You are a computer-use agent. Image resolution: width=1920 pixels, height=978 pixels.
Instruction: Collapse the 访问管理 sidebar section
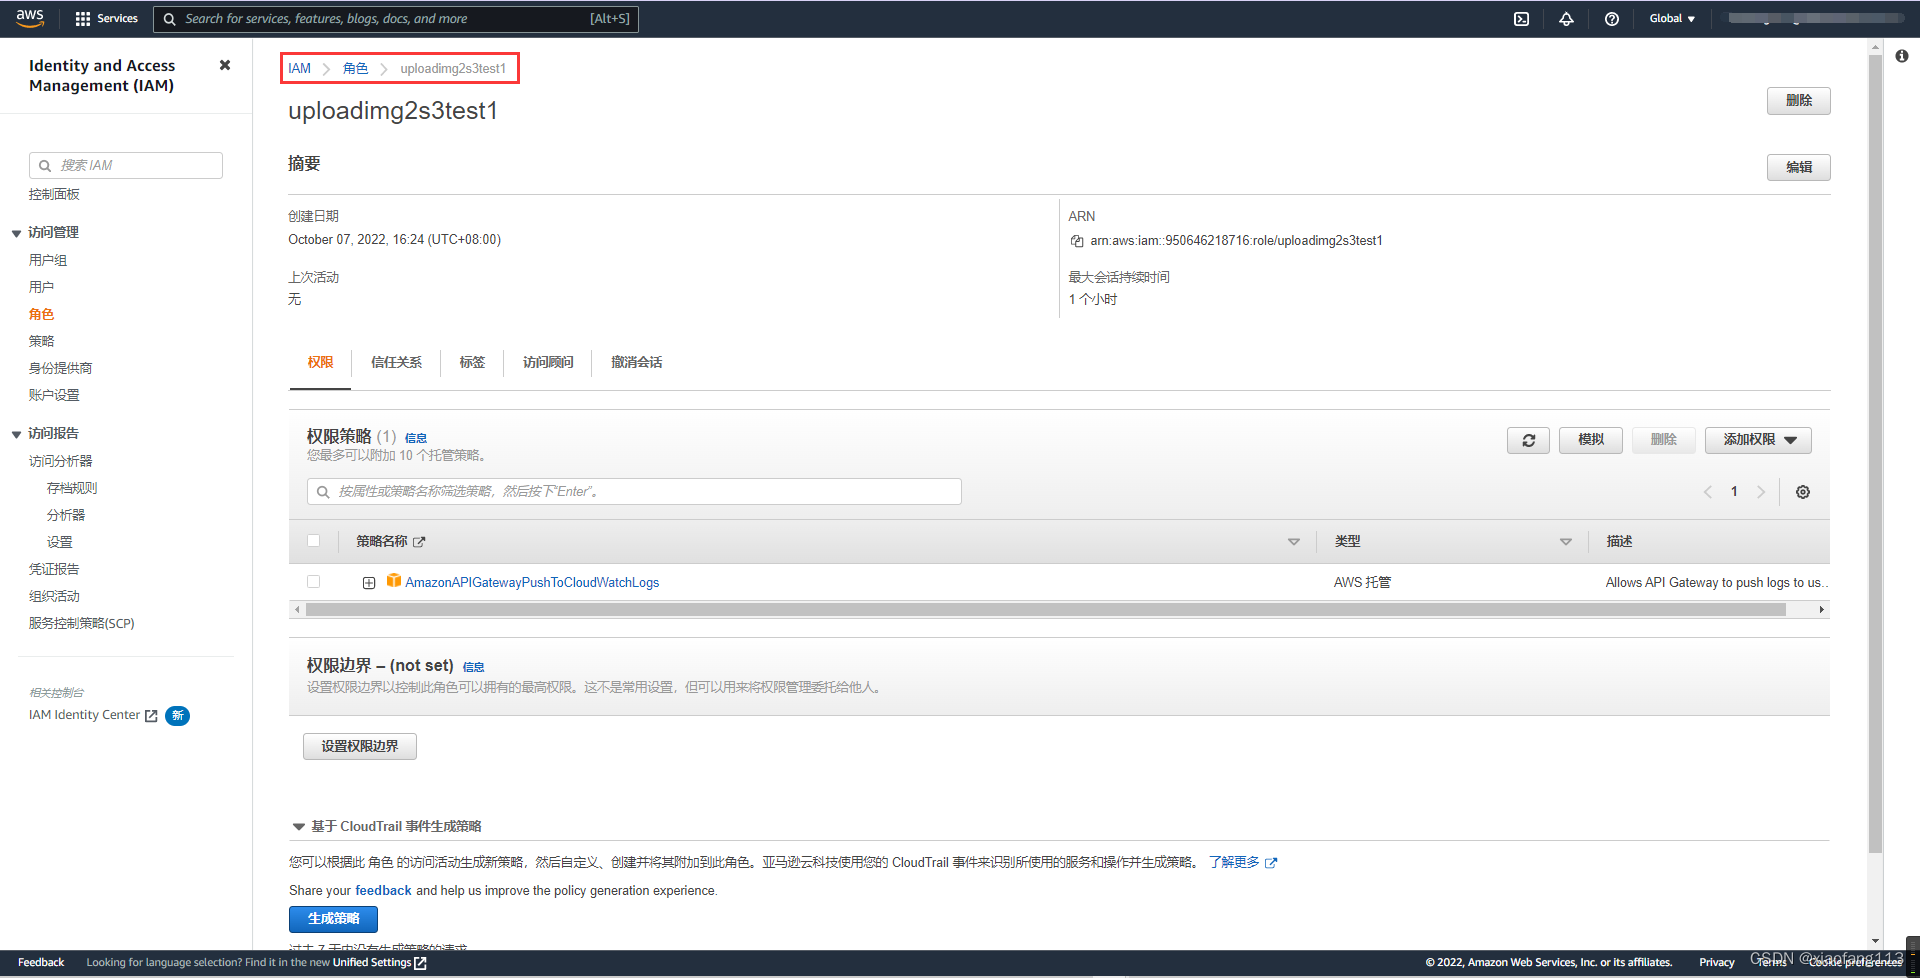(x=16, y=233)
